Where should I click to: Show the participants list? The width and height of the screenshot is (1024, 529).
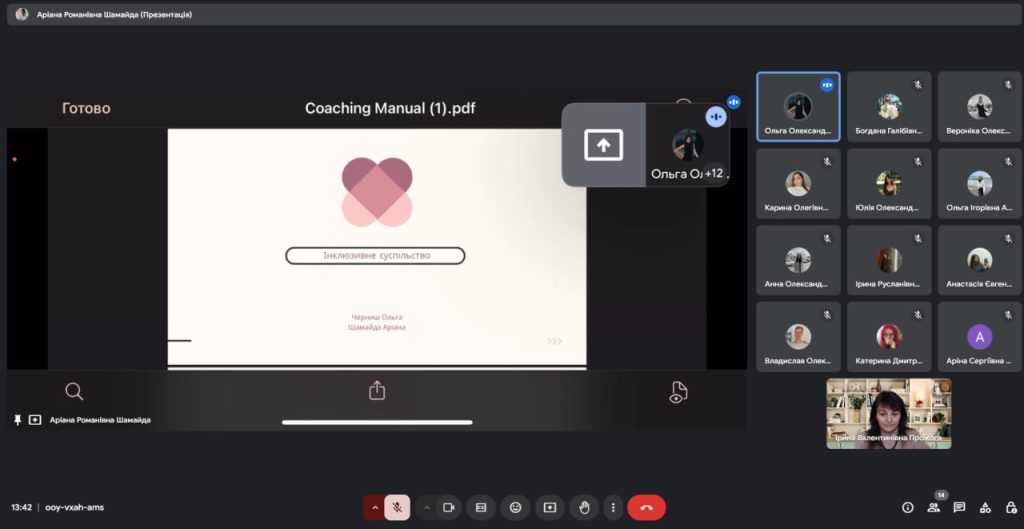pyautogui.click(x=933, y=507)
